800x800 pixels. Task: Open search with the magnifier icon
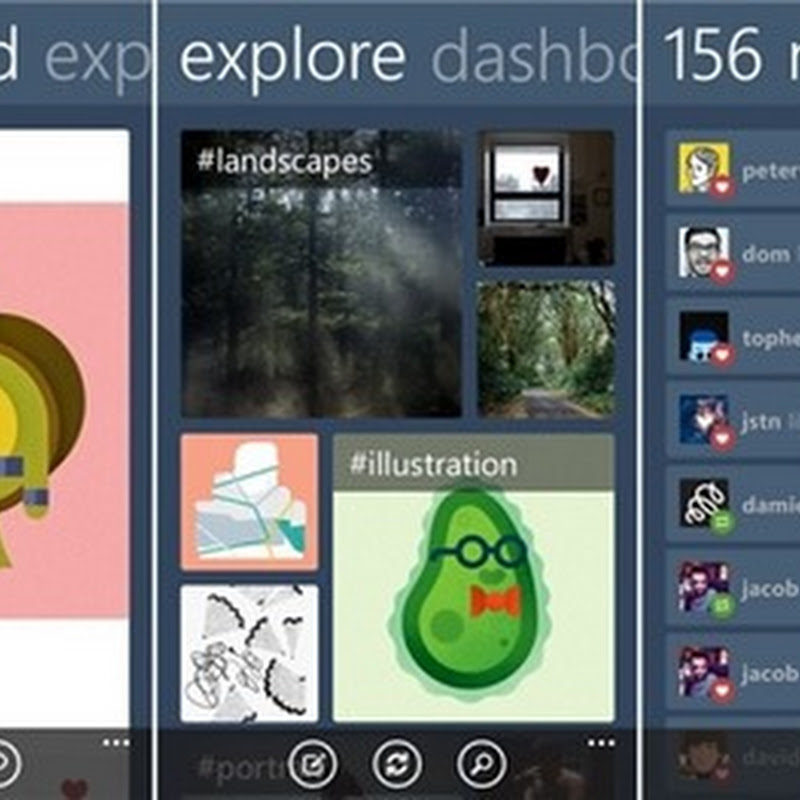481,764
